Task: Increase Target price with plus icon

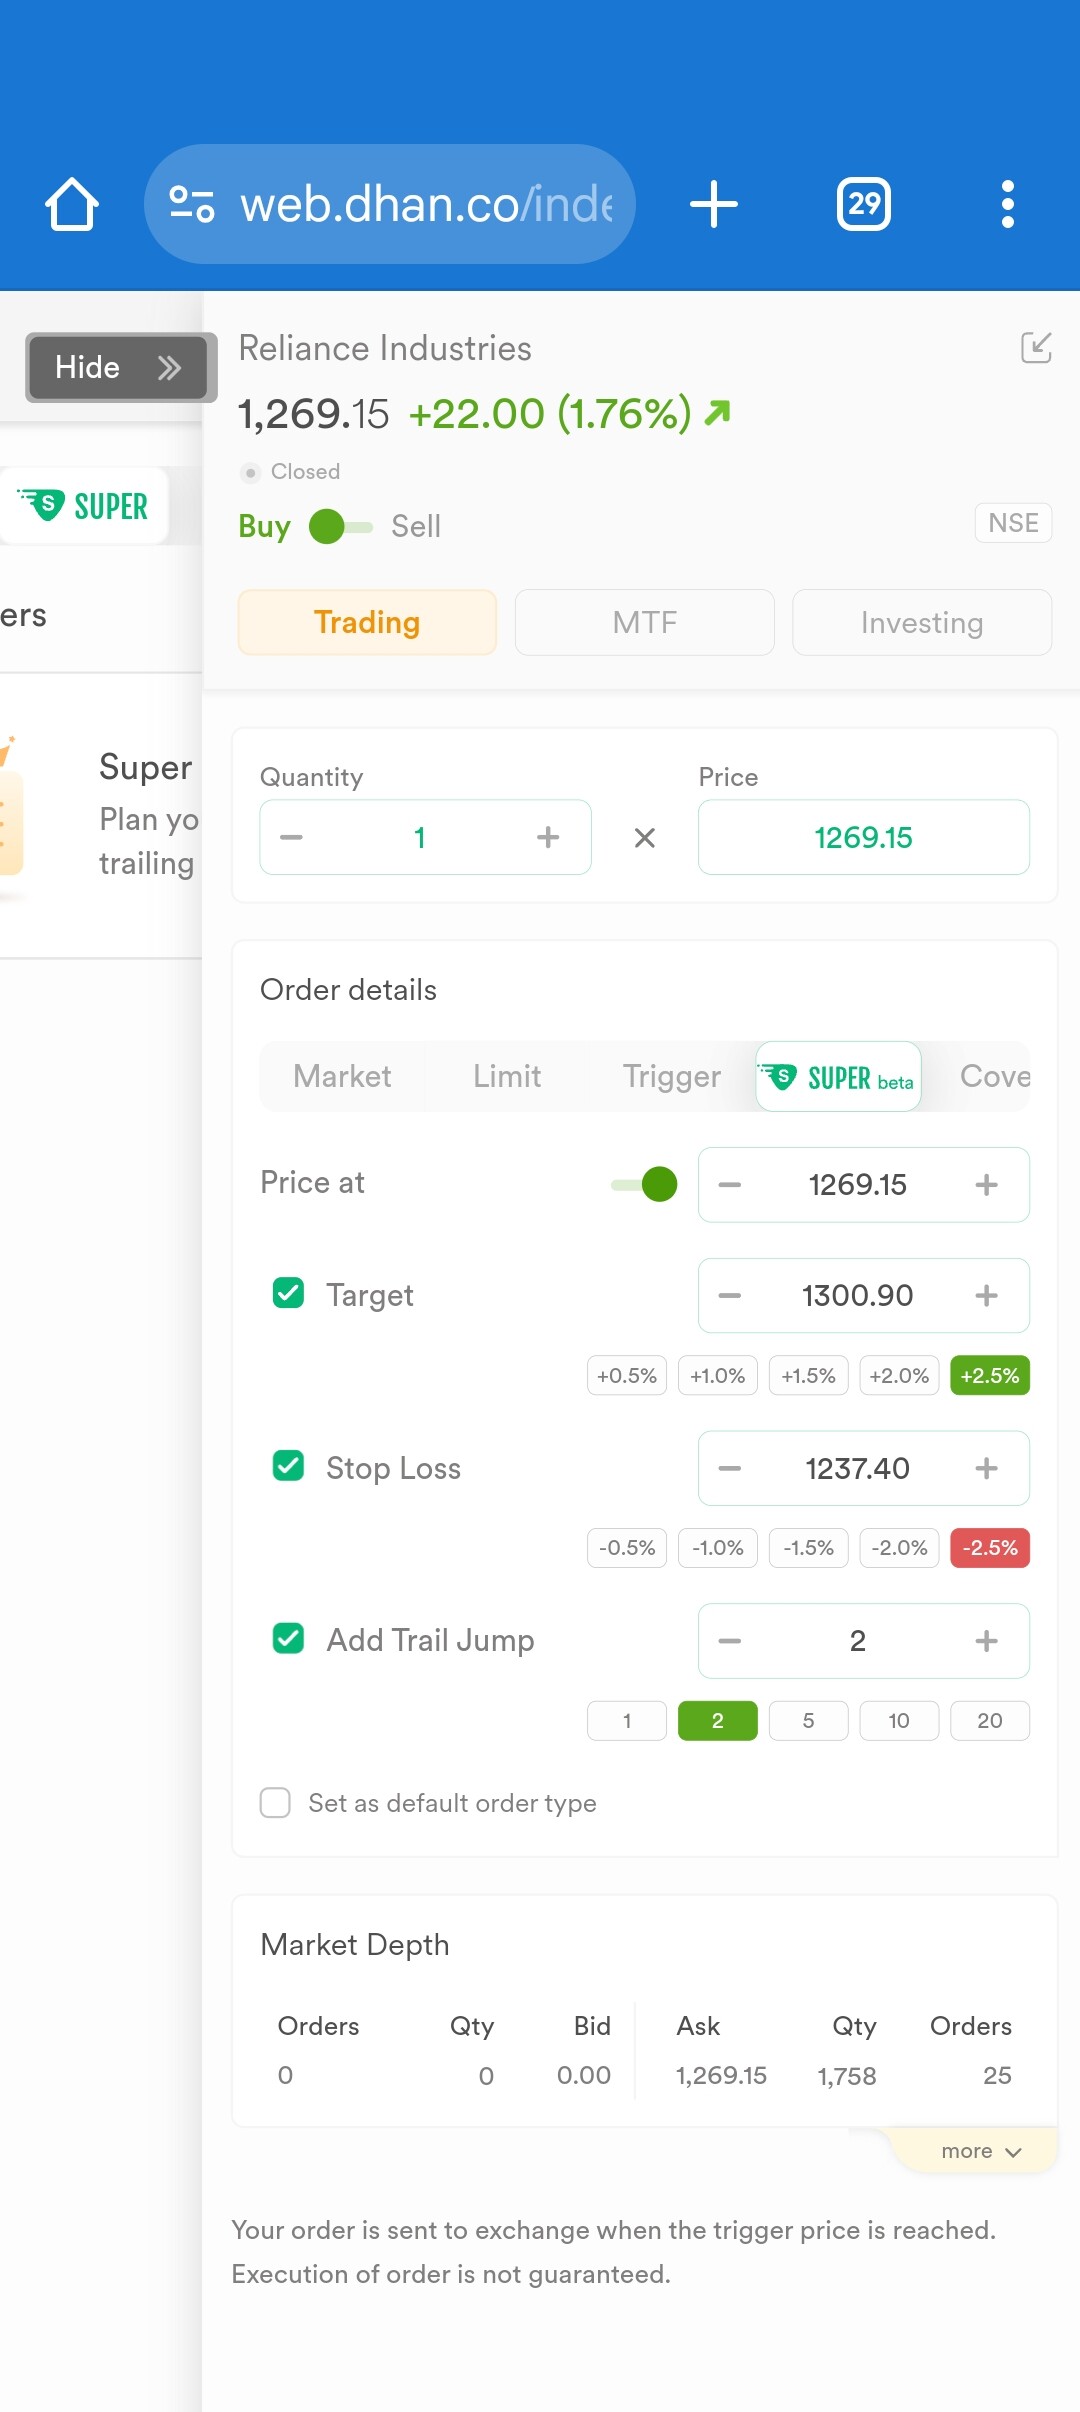Action: [x=987, y=1295]
